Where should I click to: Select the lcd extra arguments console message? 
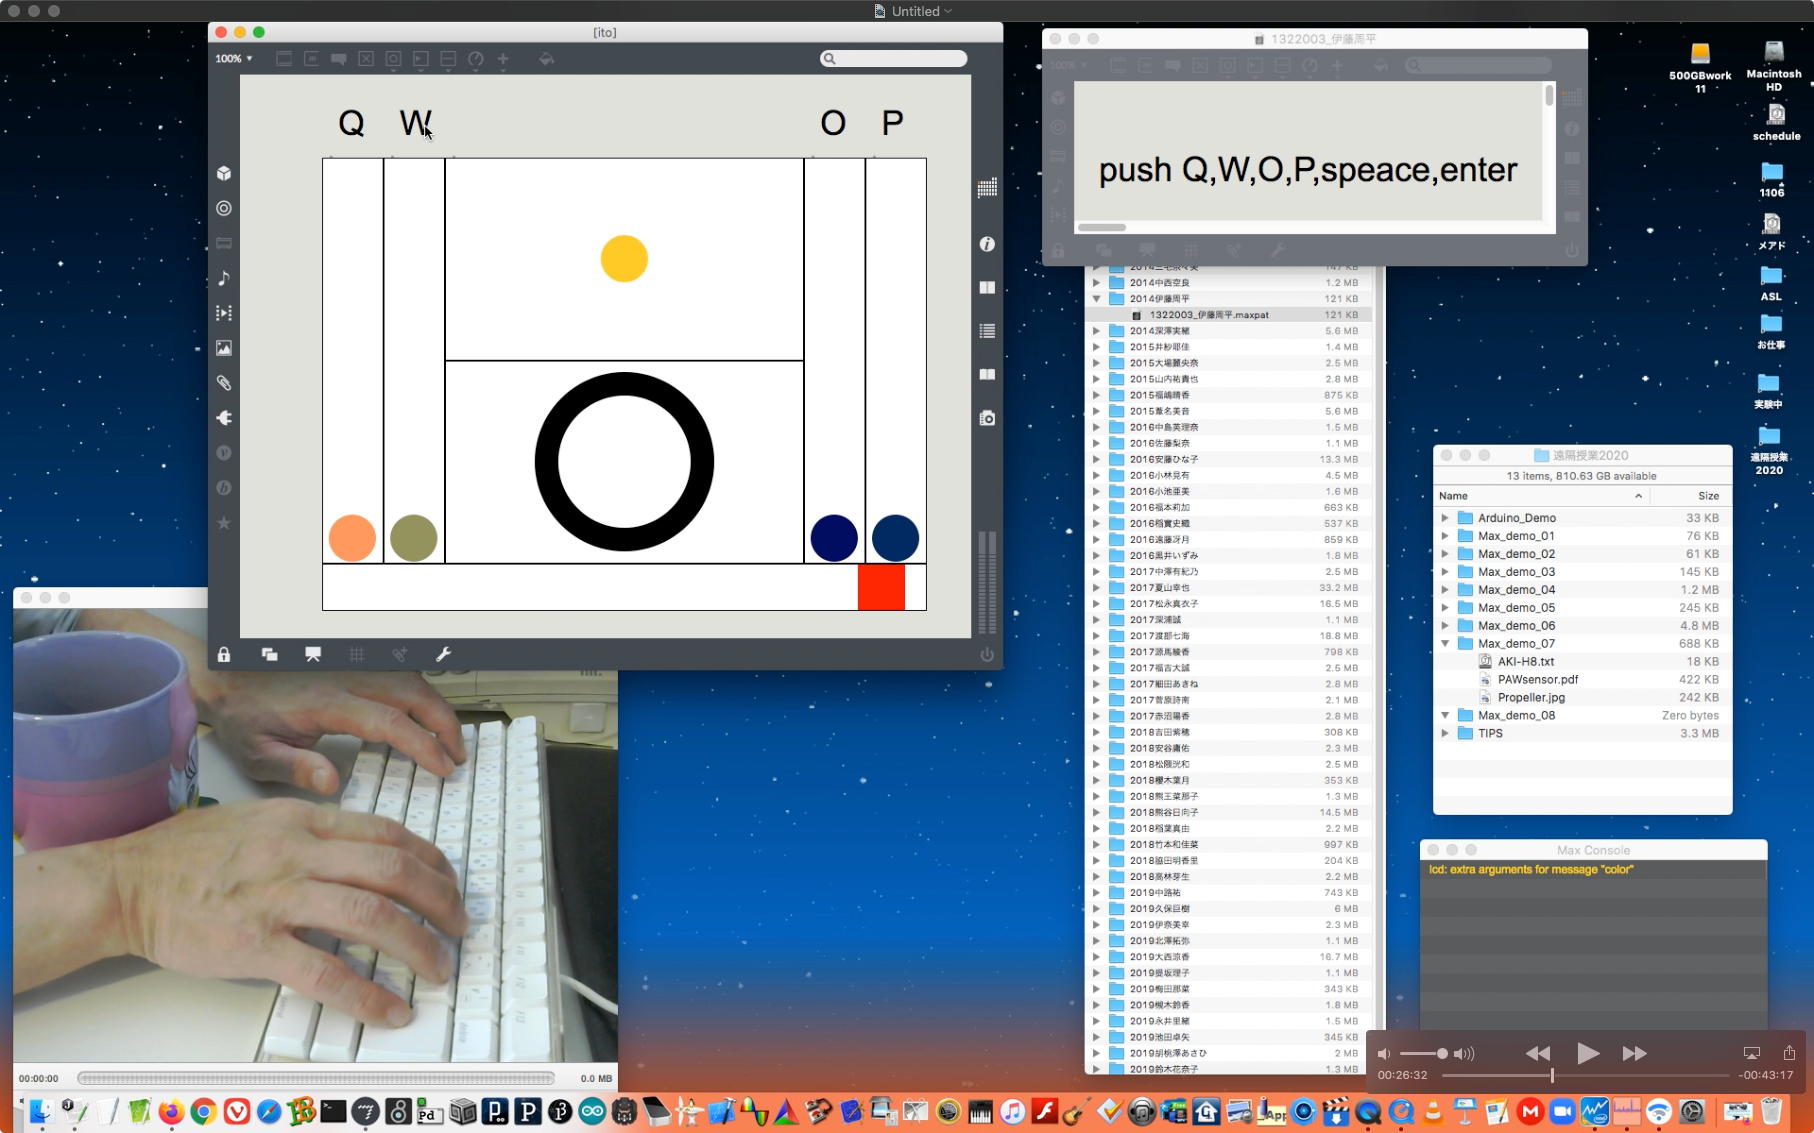[x=1593, y=870]
